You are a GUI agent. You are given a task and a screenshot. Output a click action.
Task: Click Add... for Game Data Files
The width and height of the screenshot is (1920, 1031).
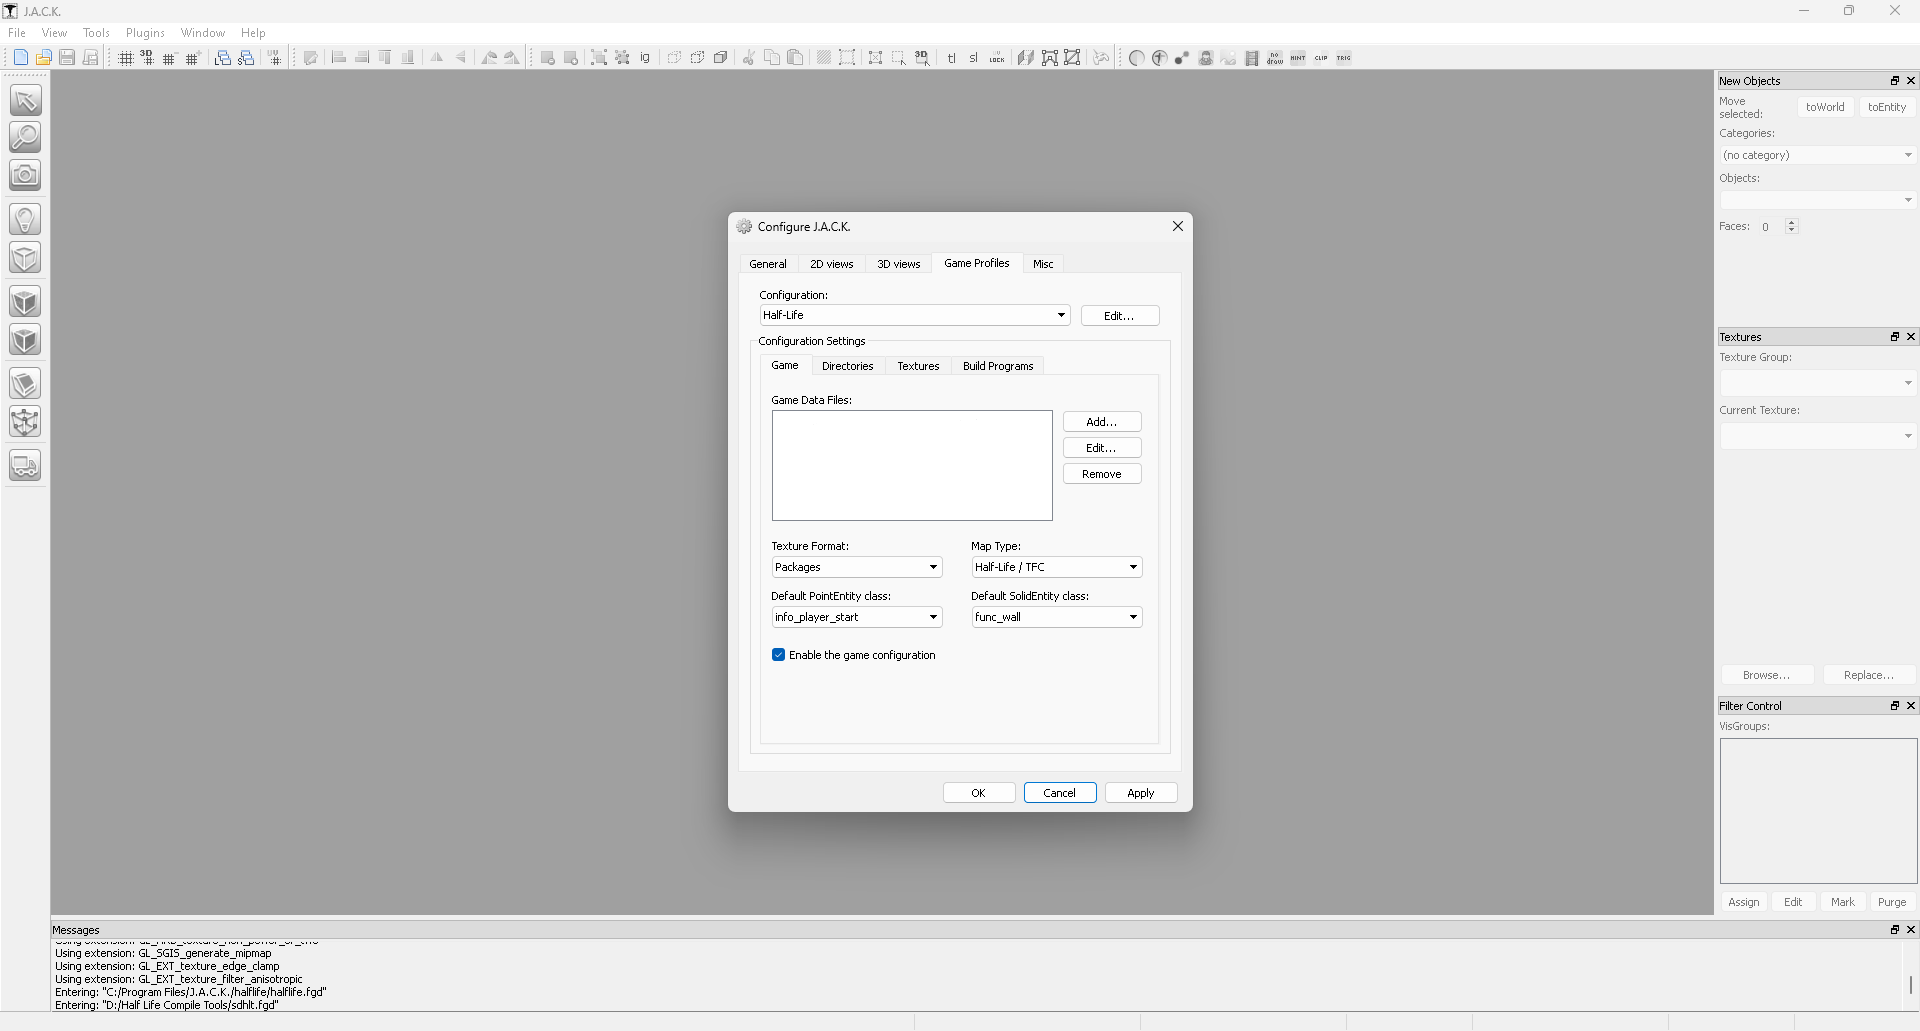click(1102, 422)
